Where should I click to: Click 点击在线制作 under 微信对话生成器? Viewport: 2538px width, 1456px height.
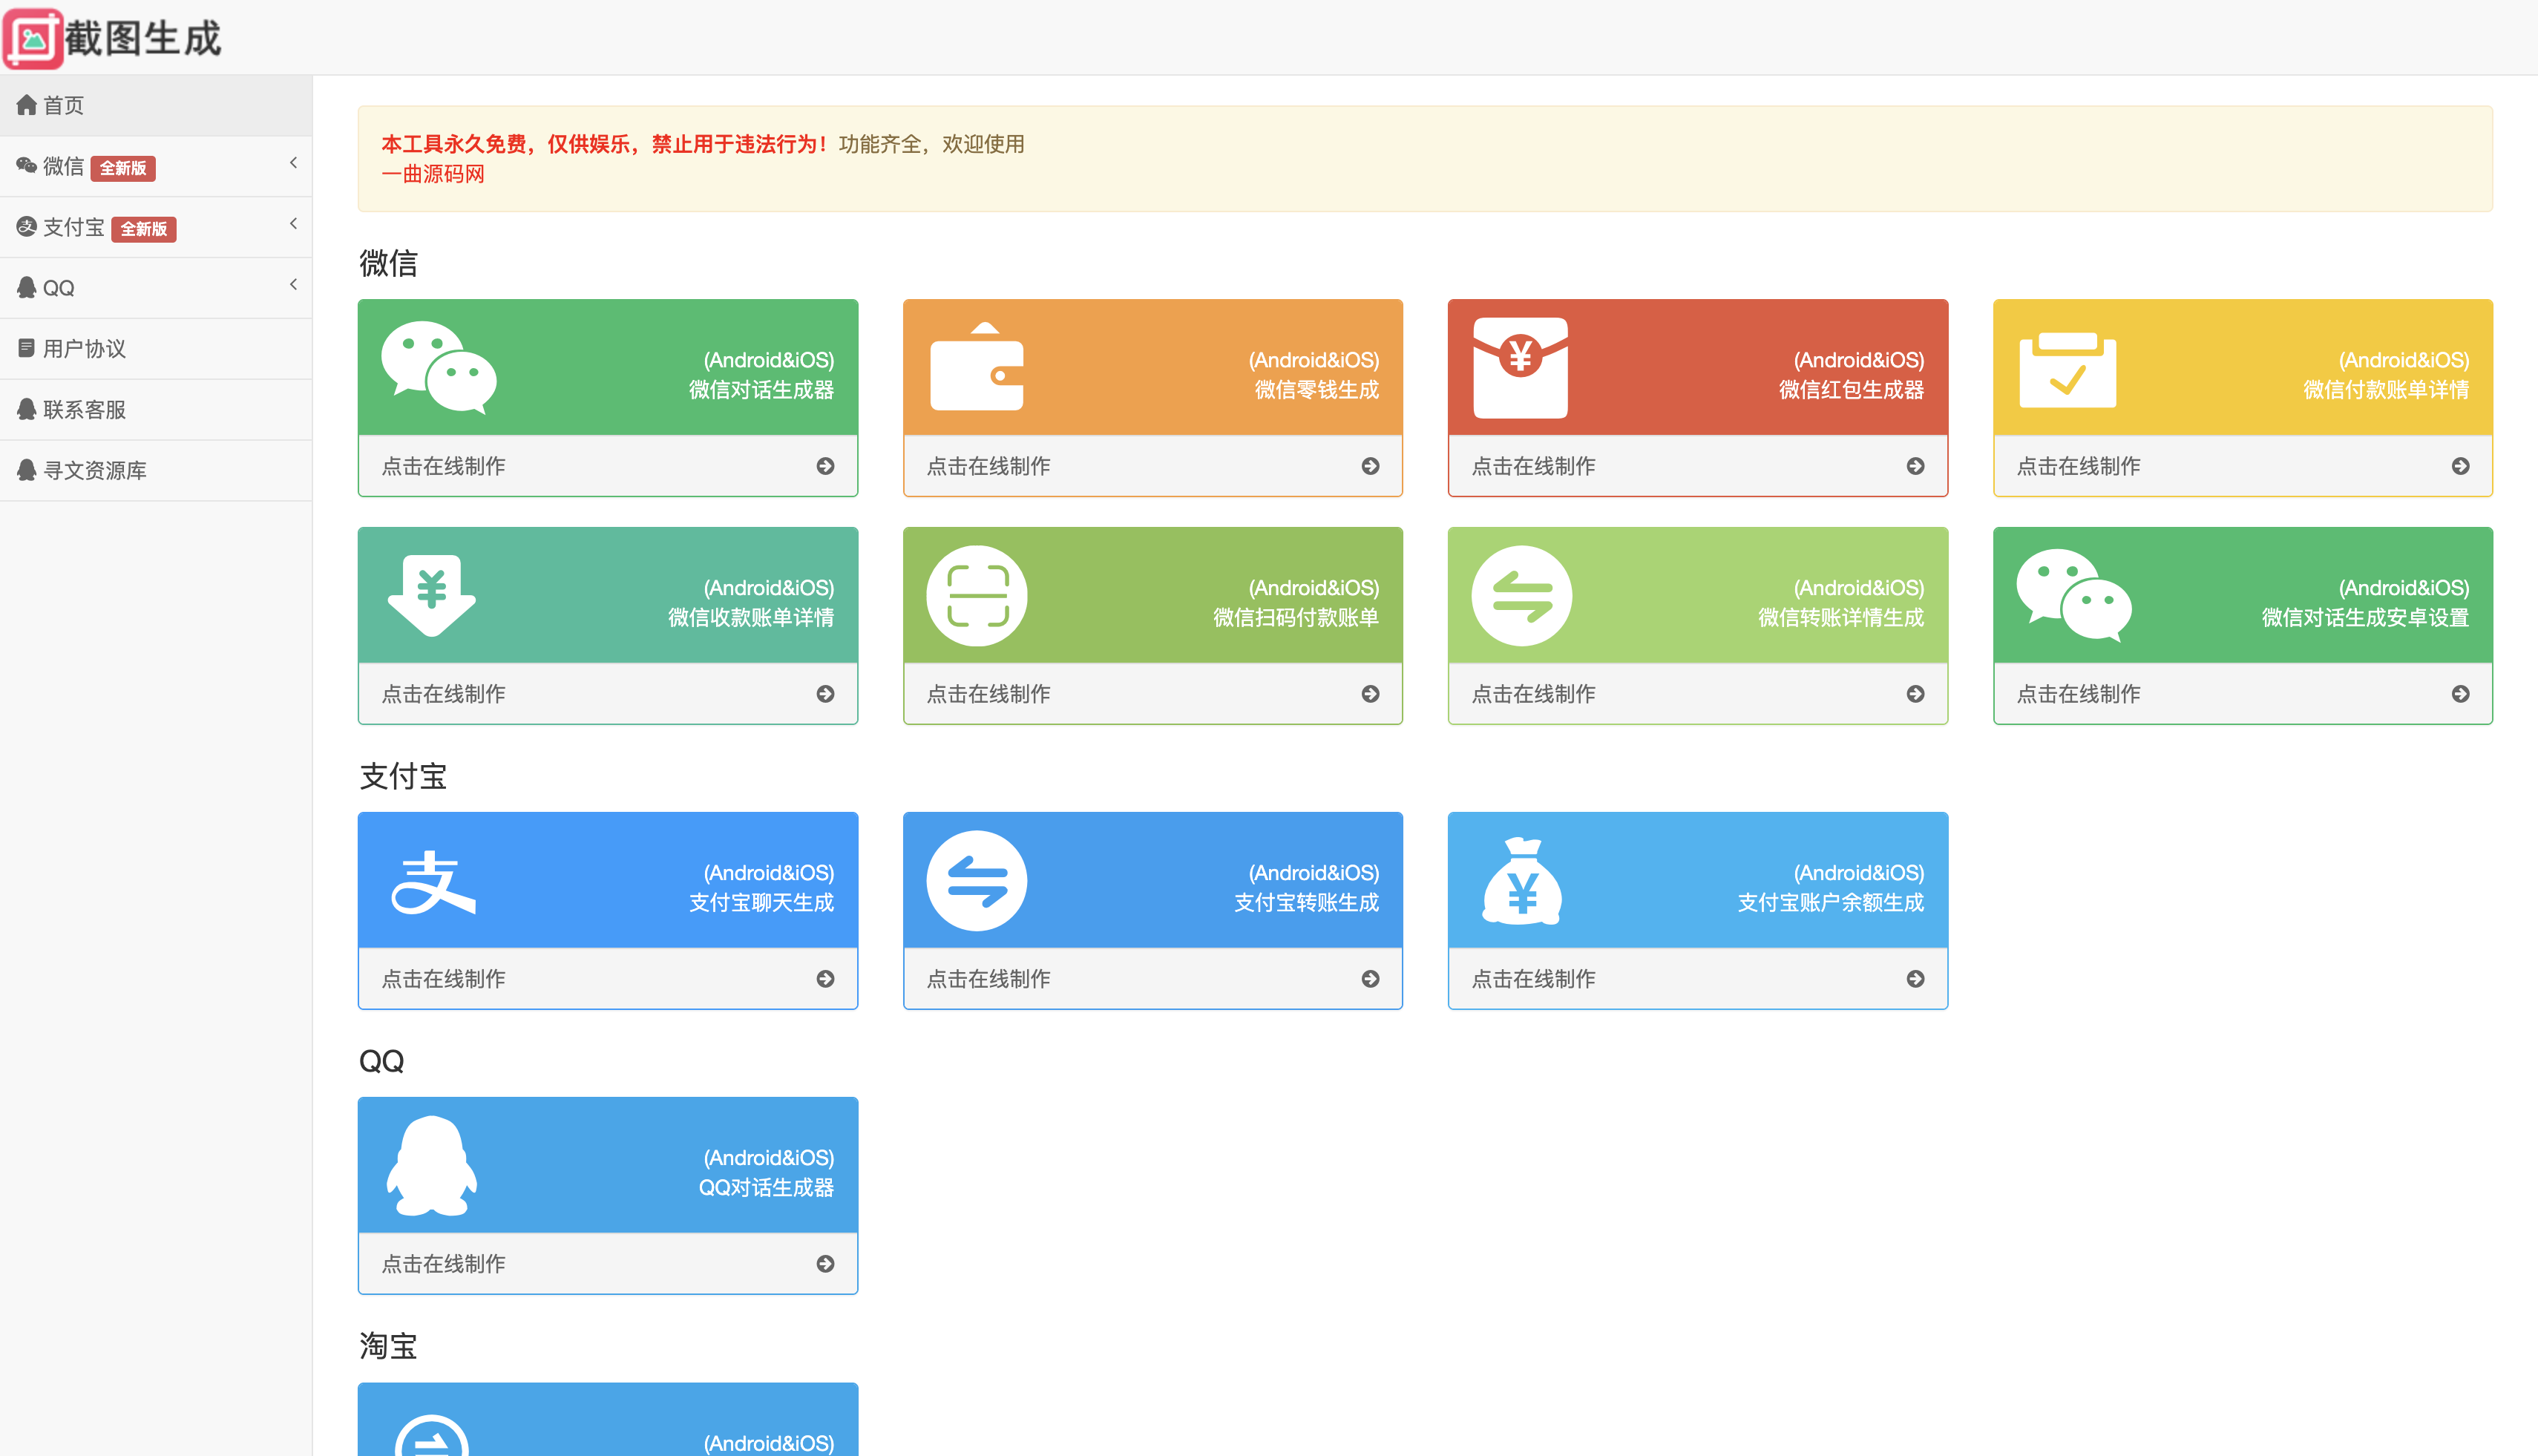(444, 466)
